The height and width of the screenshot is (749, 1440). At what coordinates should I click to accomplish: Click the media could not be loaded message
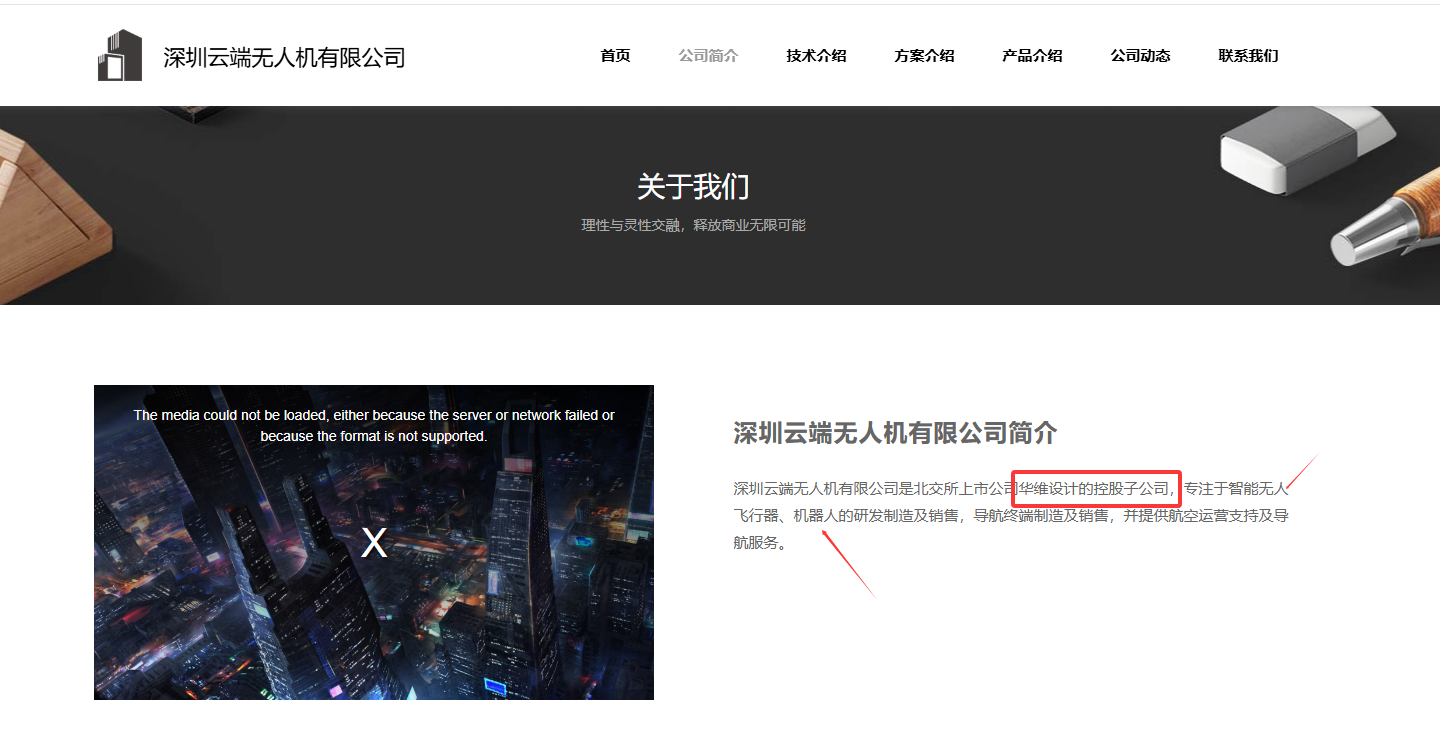(x=374, y=426)
